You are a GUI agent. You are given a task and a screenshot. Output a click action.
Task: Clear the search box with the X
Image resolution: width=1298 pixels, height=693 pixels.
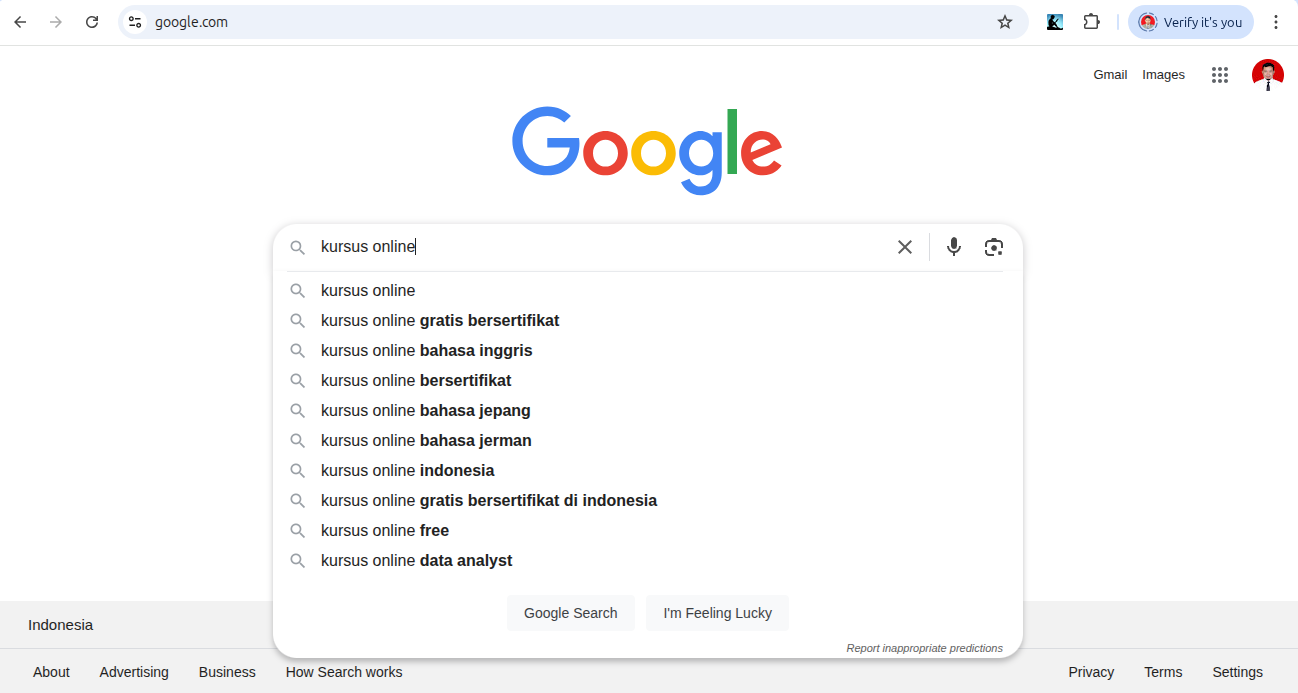(905, 247)
